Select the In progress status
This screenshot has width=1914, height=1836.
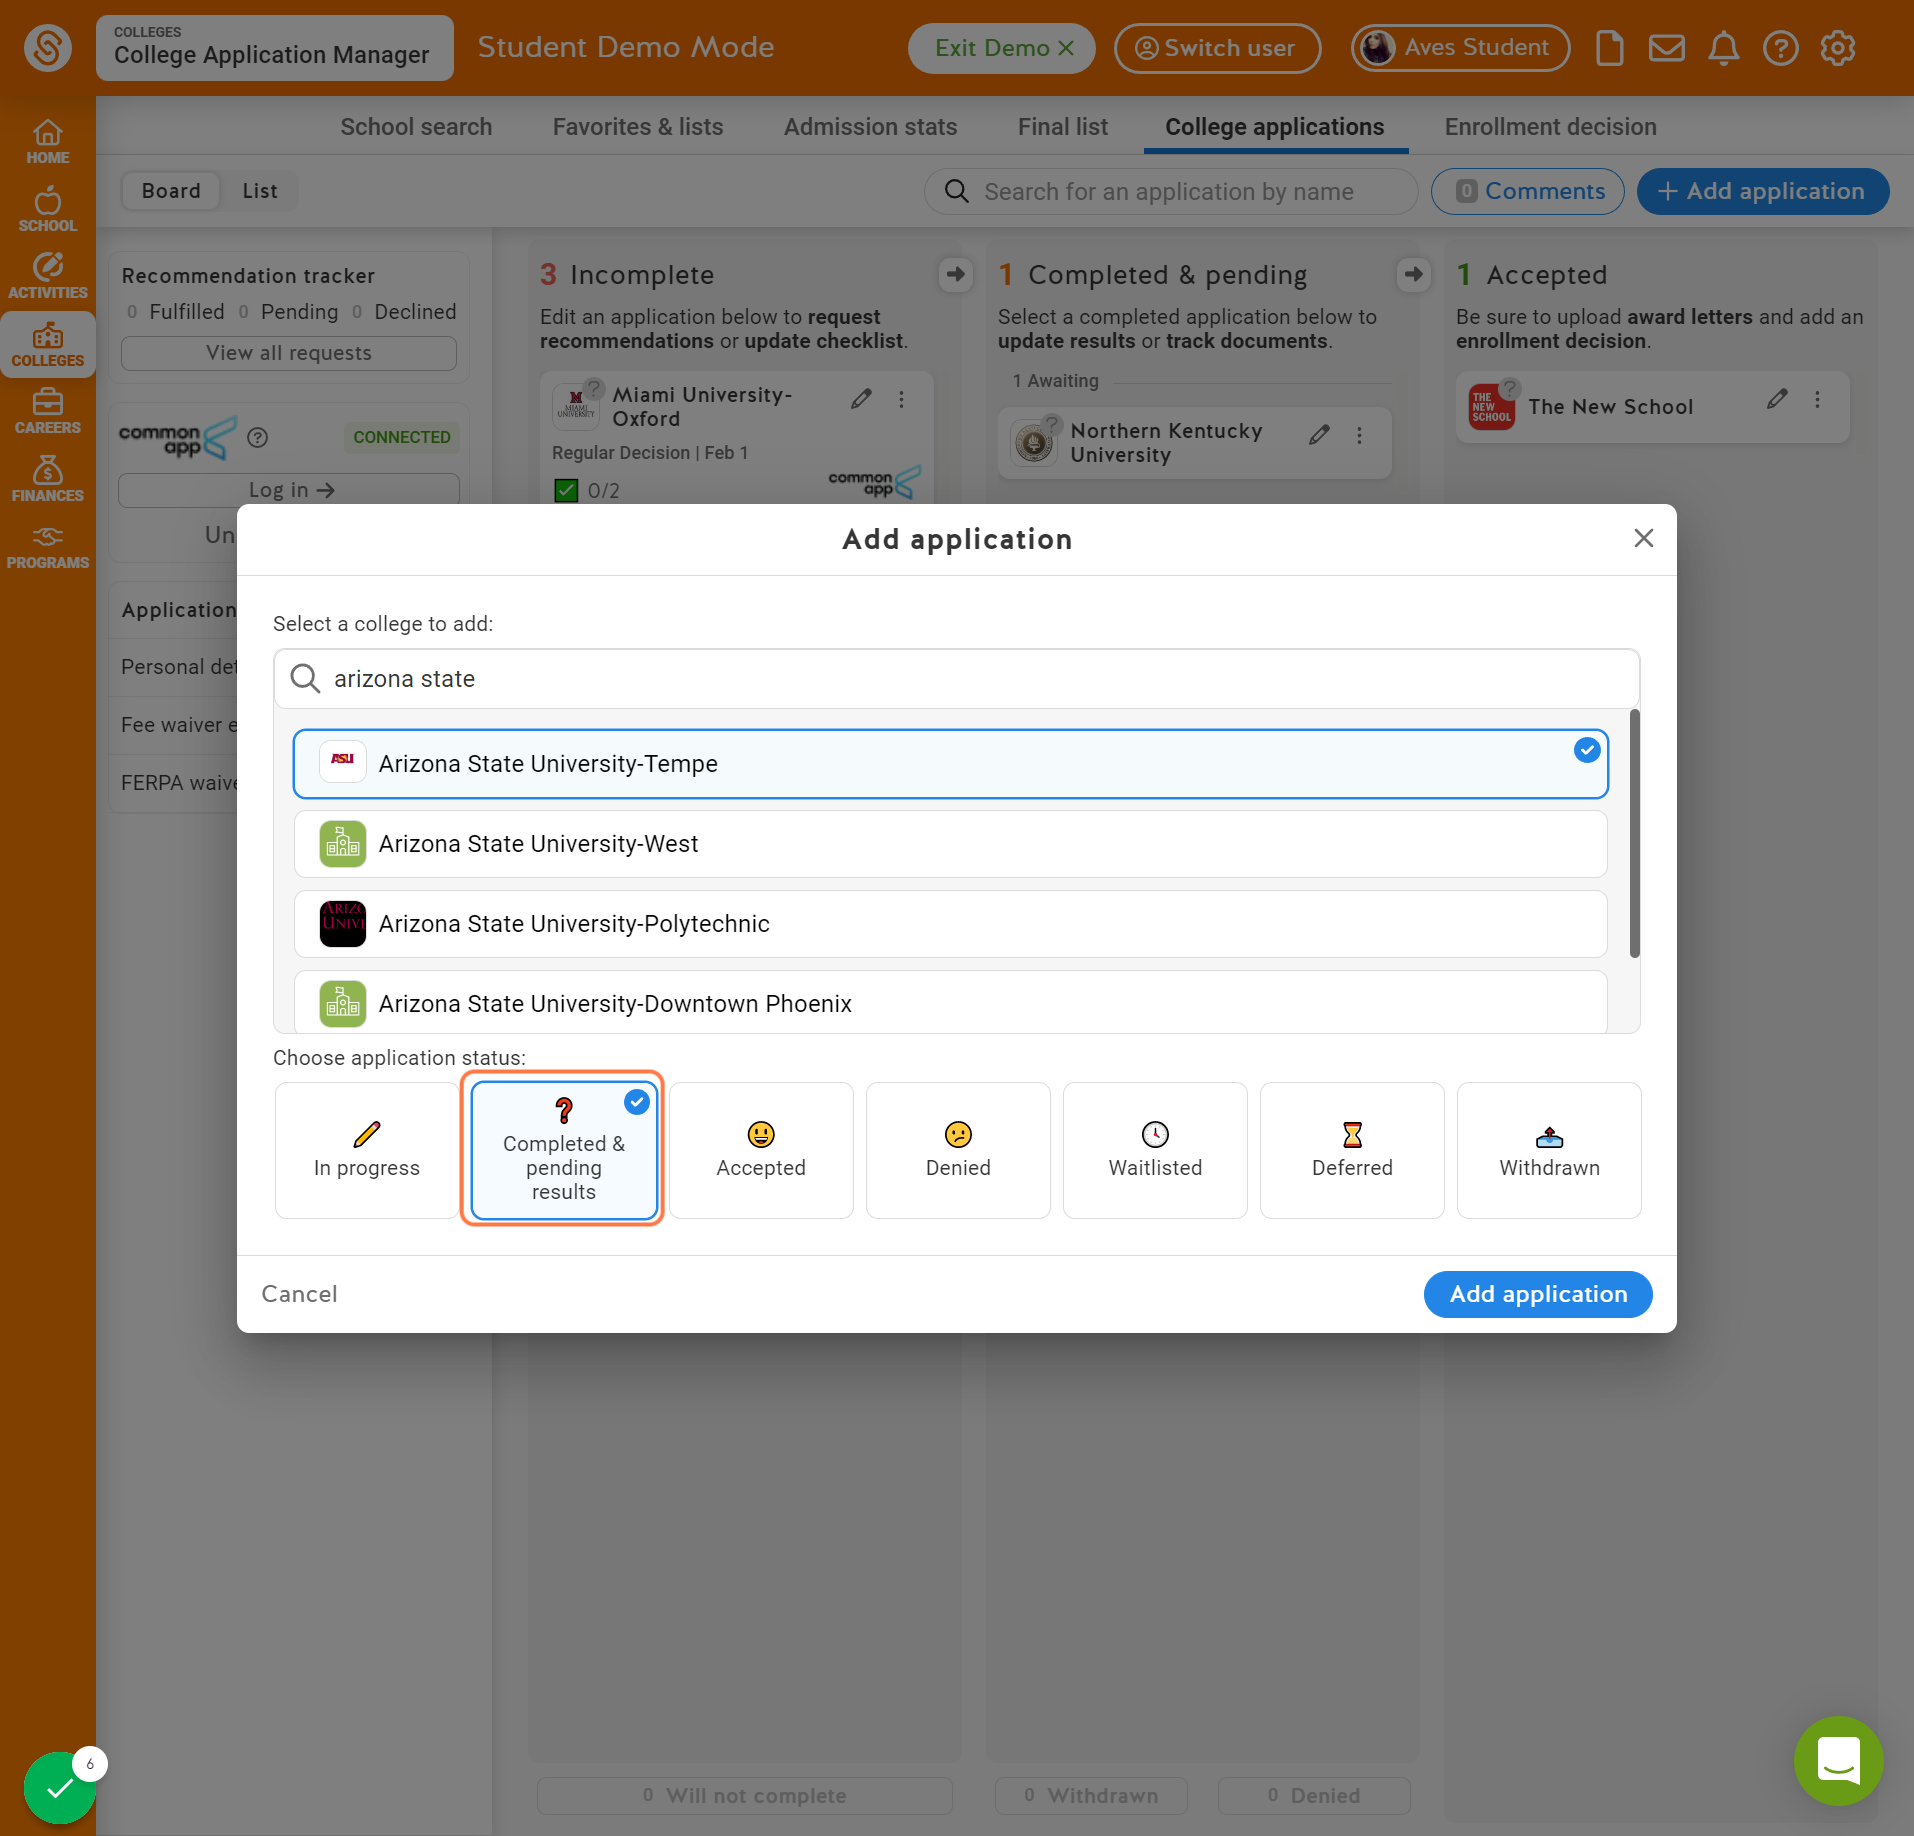(367, 1150)
